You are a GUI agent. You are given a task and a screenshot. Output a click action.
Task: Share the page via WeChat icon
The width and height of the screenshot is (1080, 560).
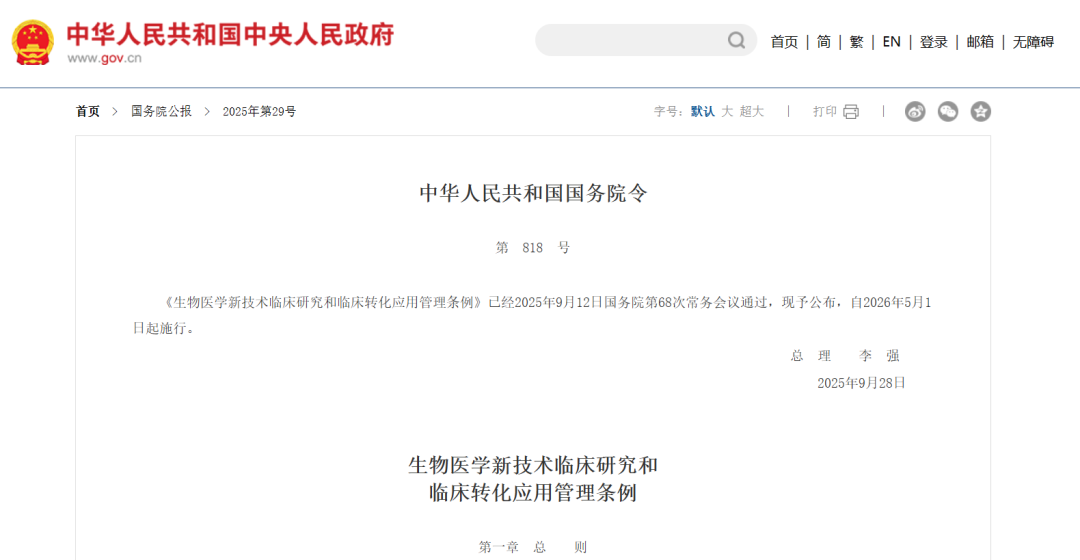click(x=948, y=112)
